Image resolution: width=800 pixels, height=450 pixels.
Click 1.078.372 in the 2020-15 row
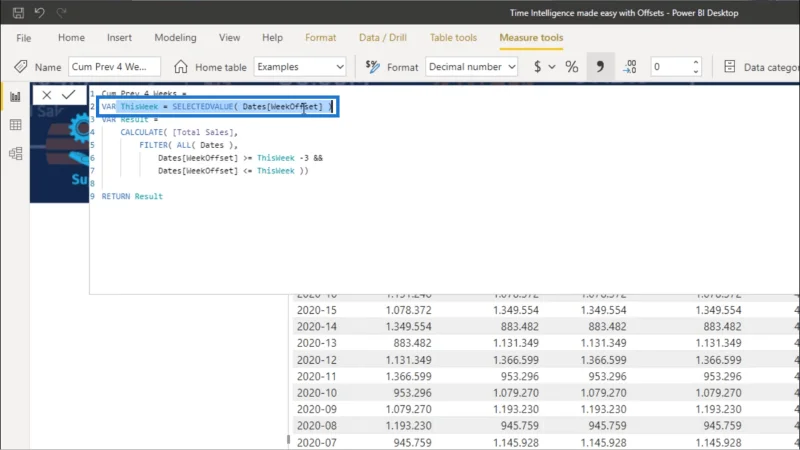(x=408, y=310)
